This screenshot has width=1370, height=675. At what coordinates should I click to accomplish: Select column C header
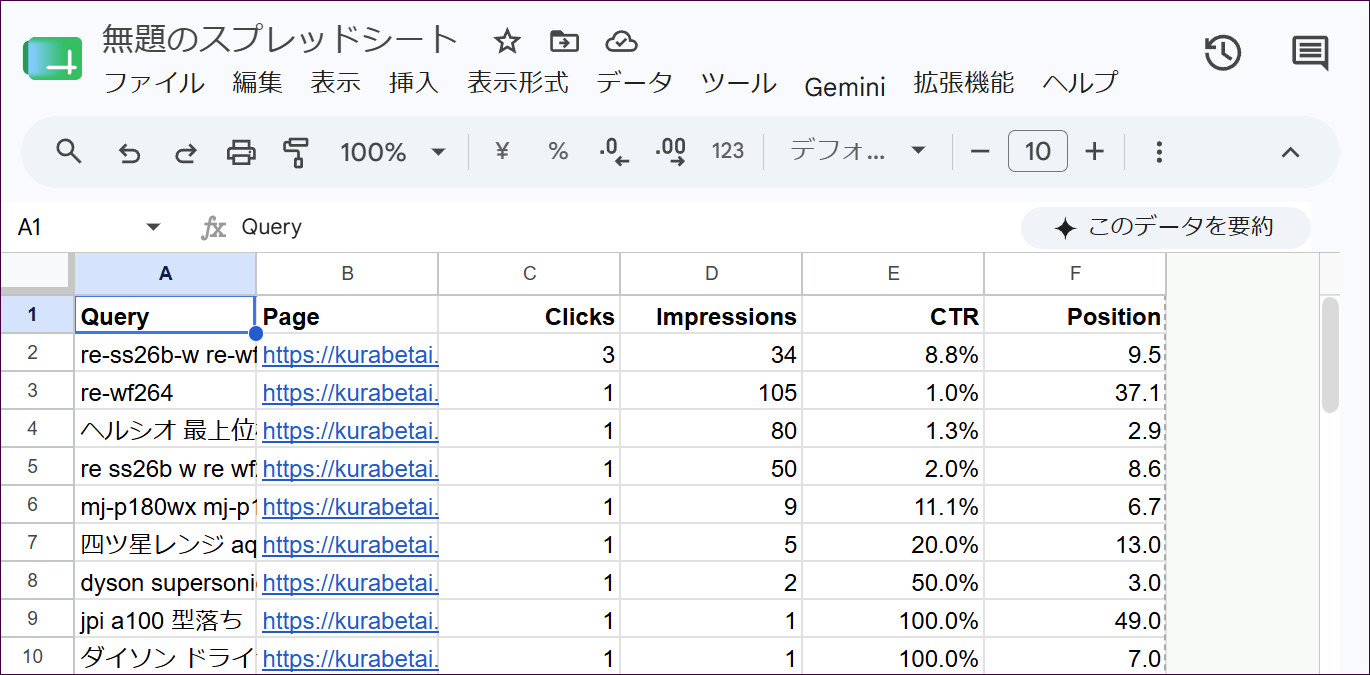pos(529,273)
